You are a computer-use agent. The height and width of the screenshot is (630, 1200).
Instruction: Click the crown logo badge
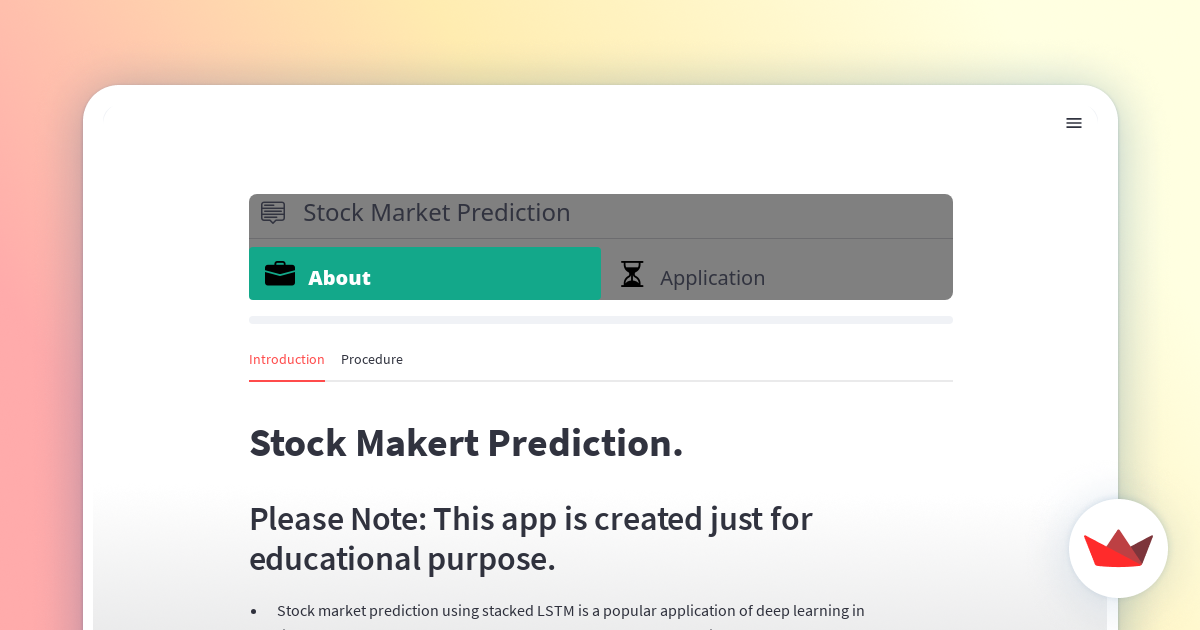point(1118,548)
